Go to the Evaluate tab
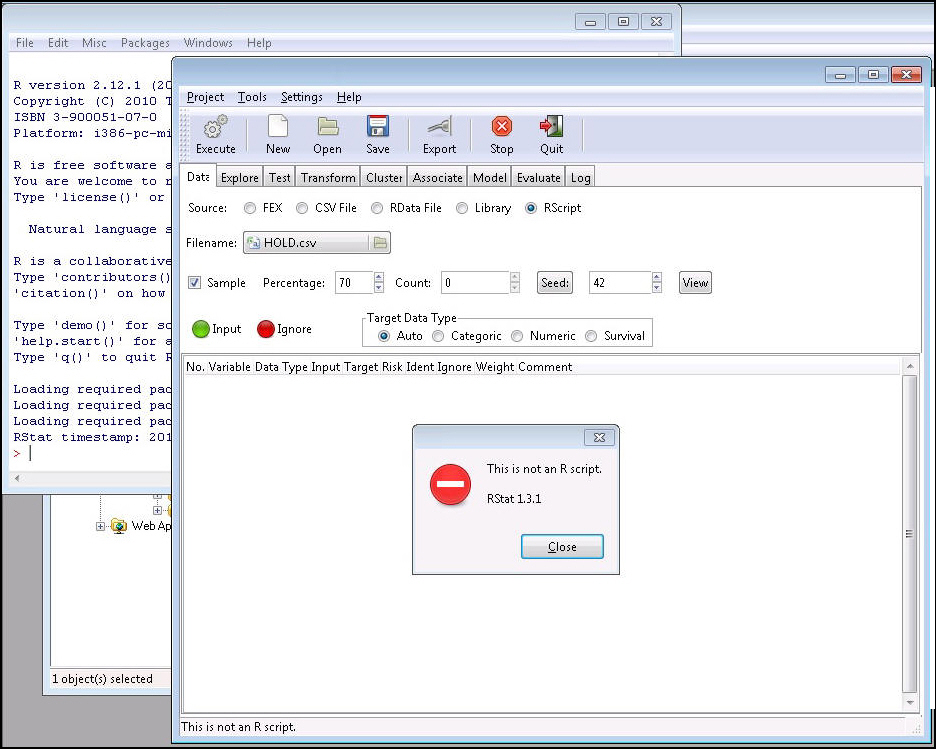The image size is (936, 749). click(x=538, y=178)
